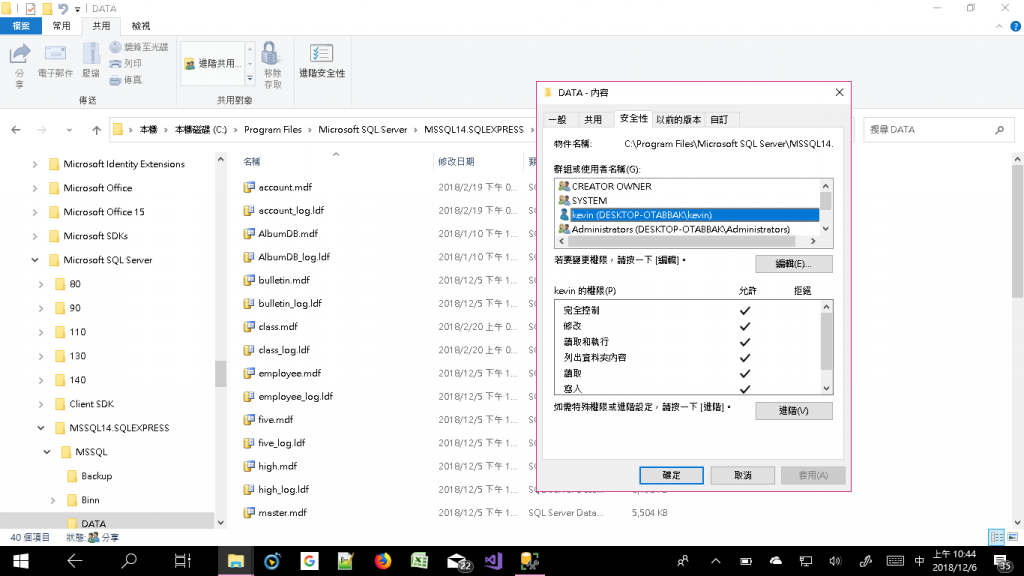Screen dimensions: 1024x576
Task: Click 進階(V) button
Action: [x=793, y=411]
